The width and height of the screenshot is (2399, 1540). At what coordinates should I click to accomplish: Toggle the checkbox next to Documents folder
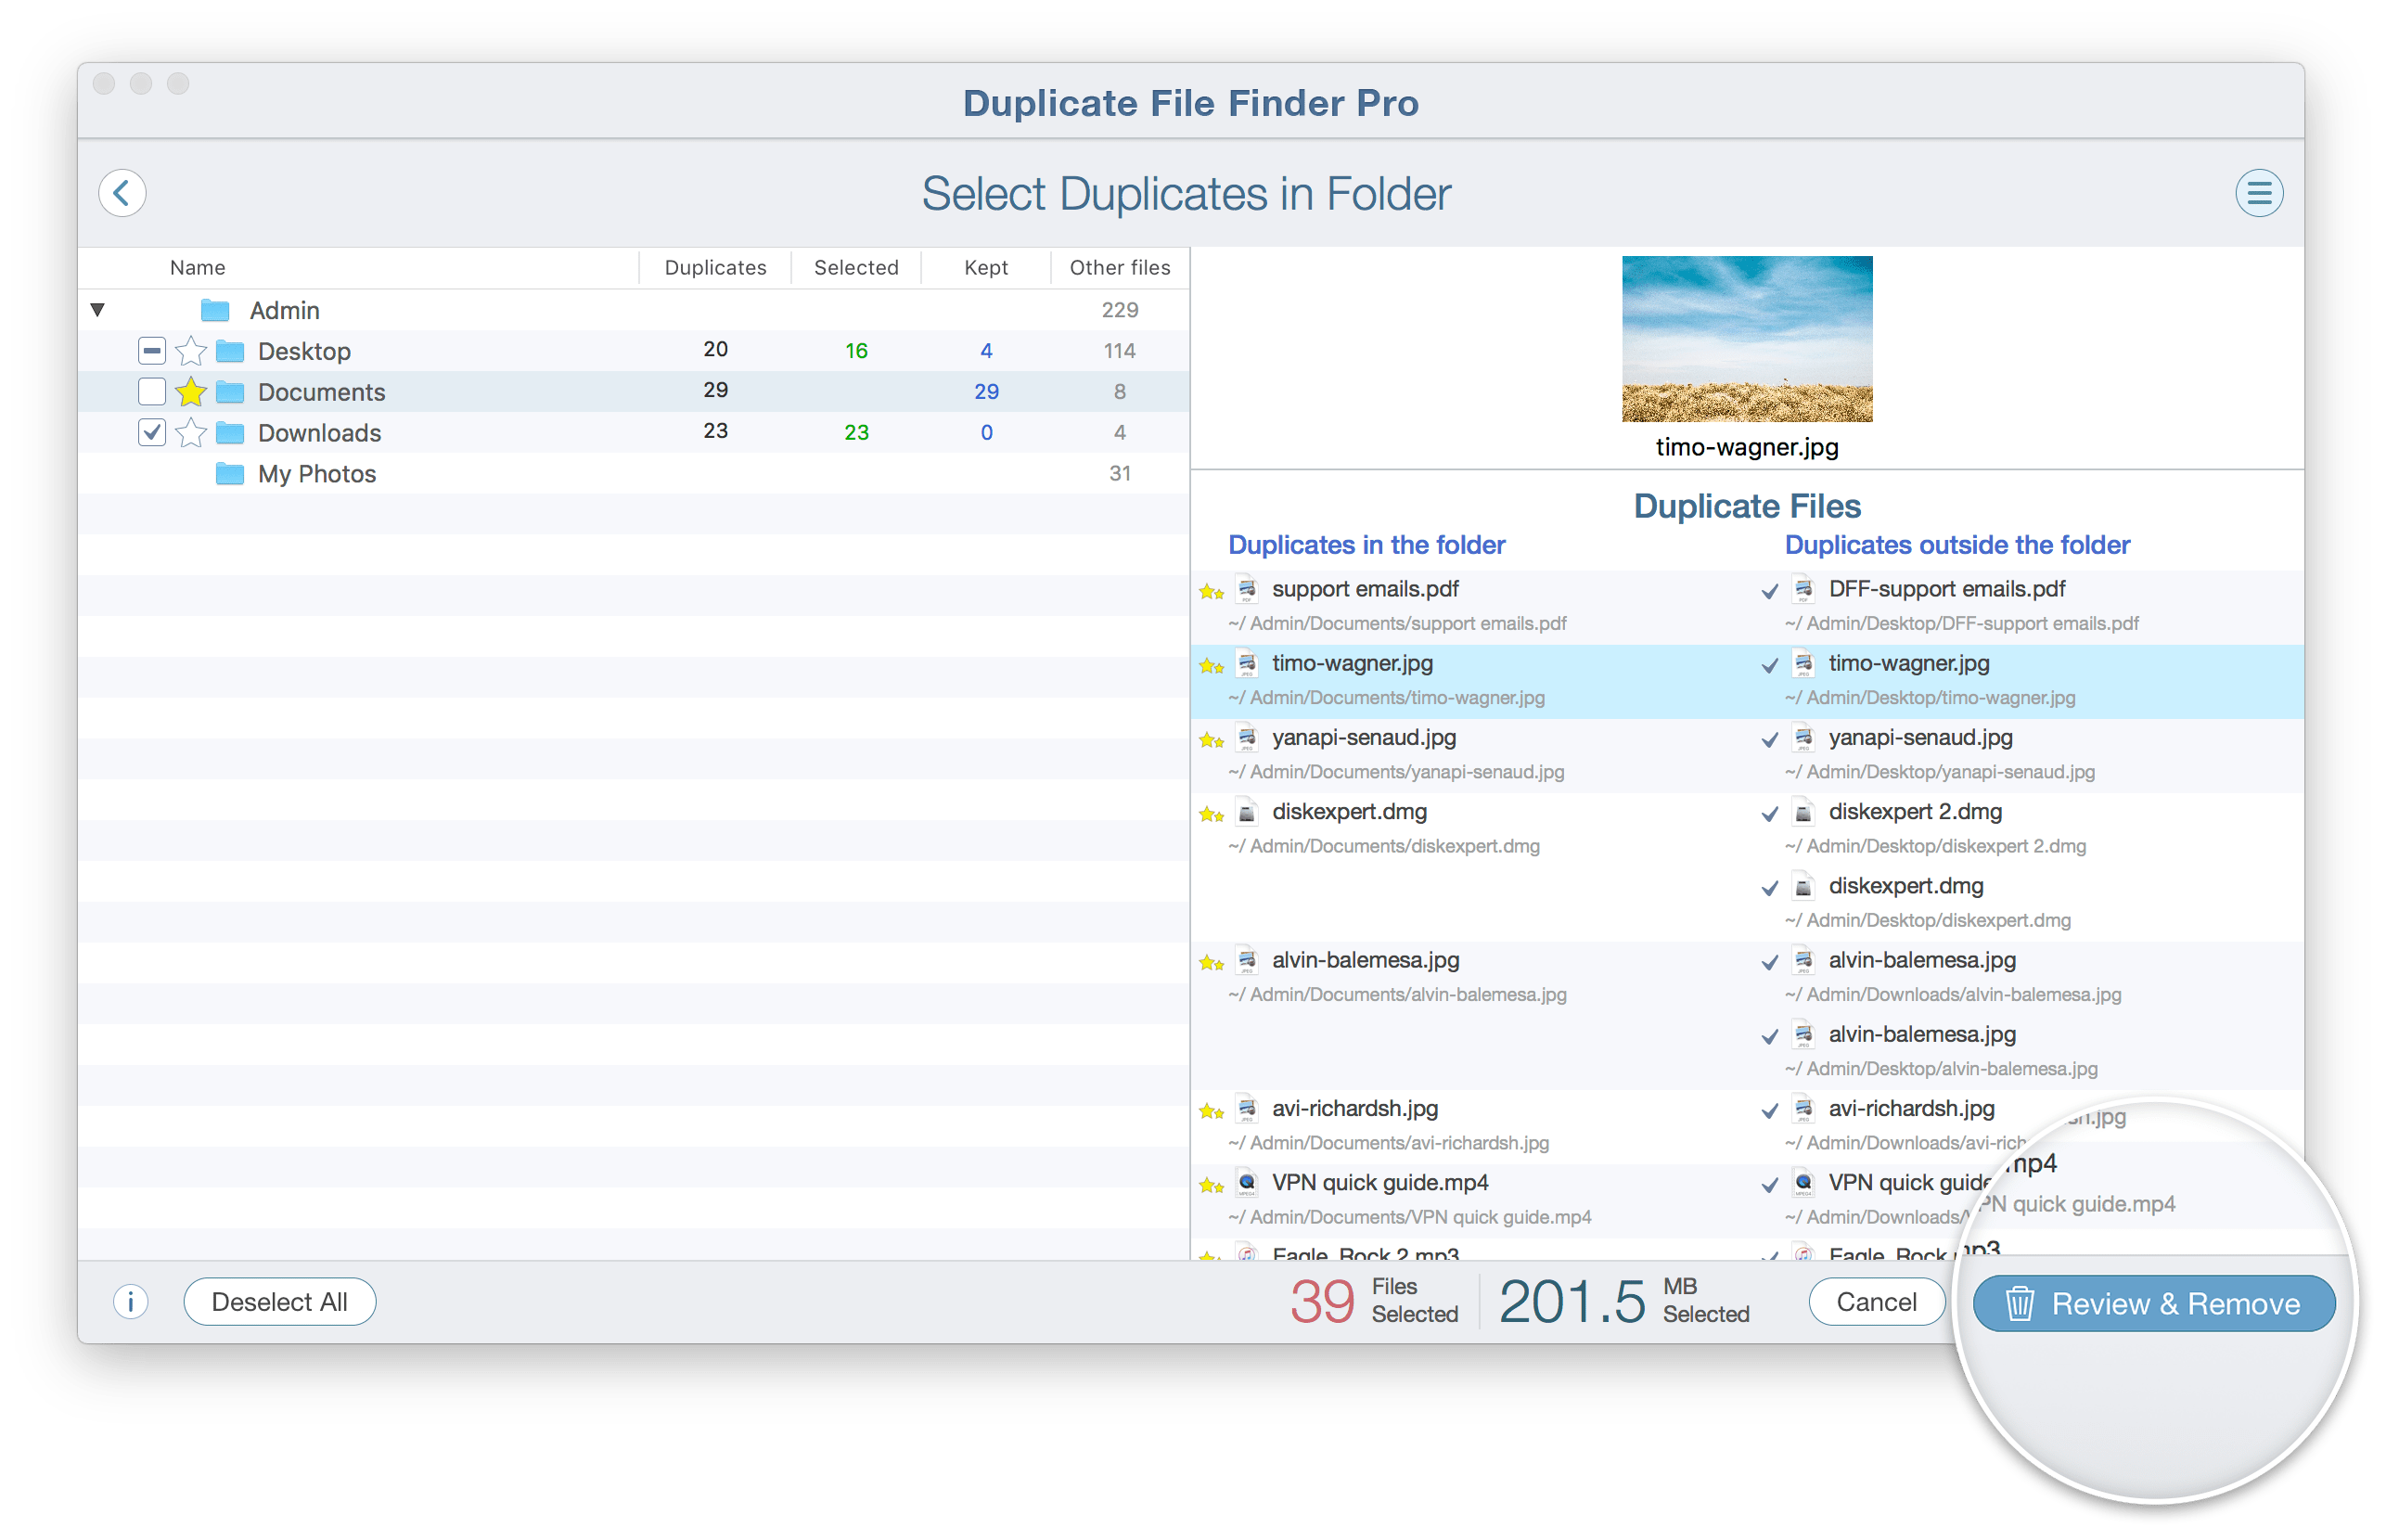point(147,391)
